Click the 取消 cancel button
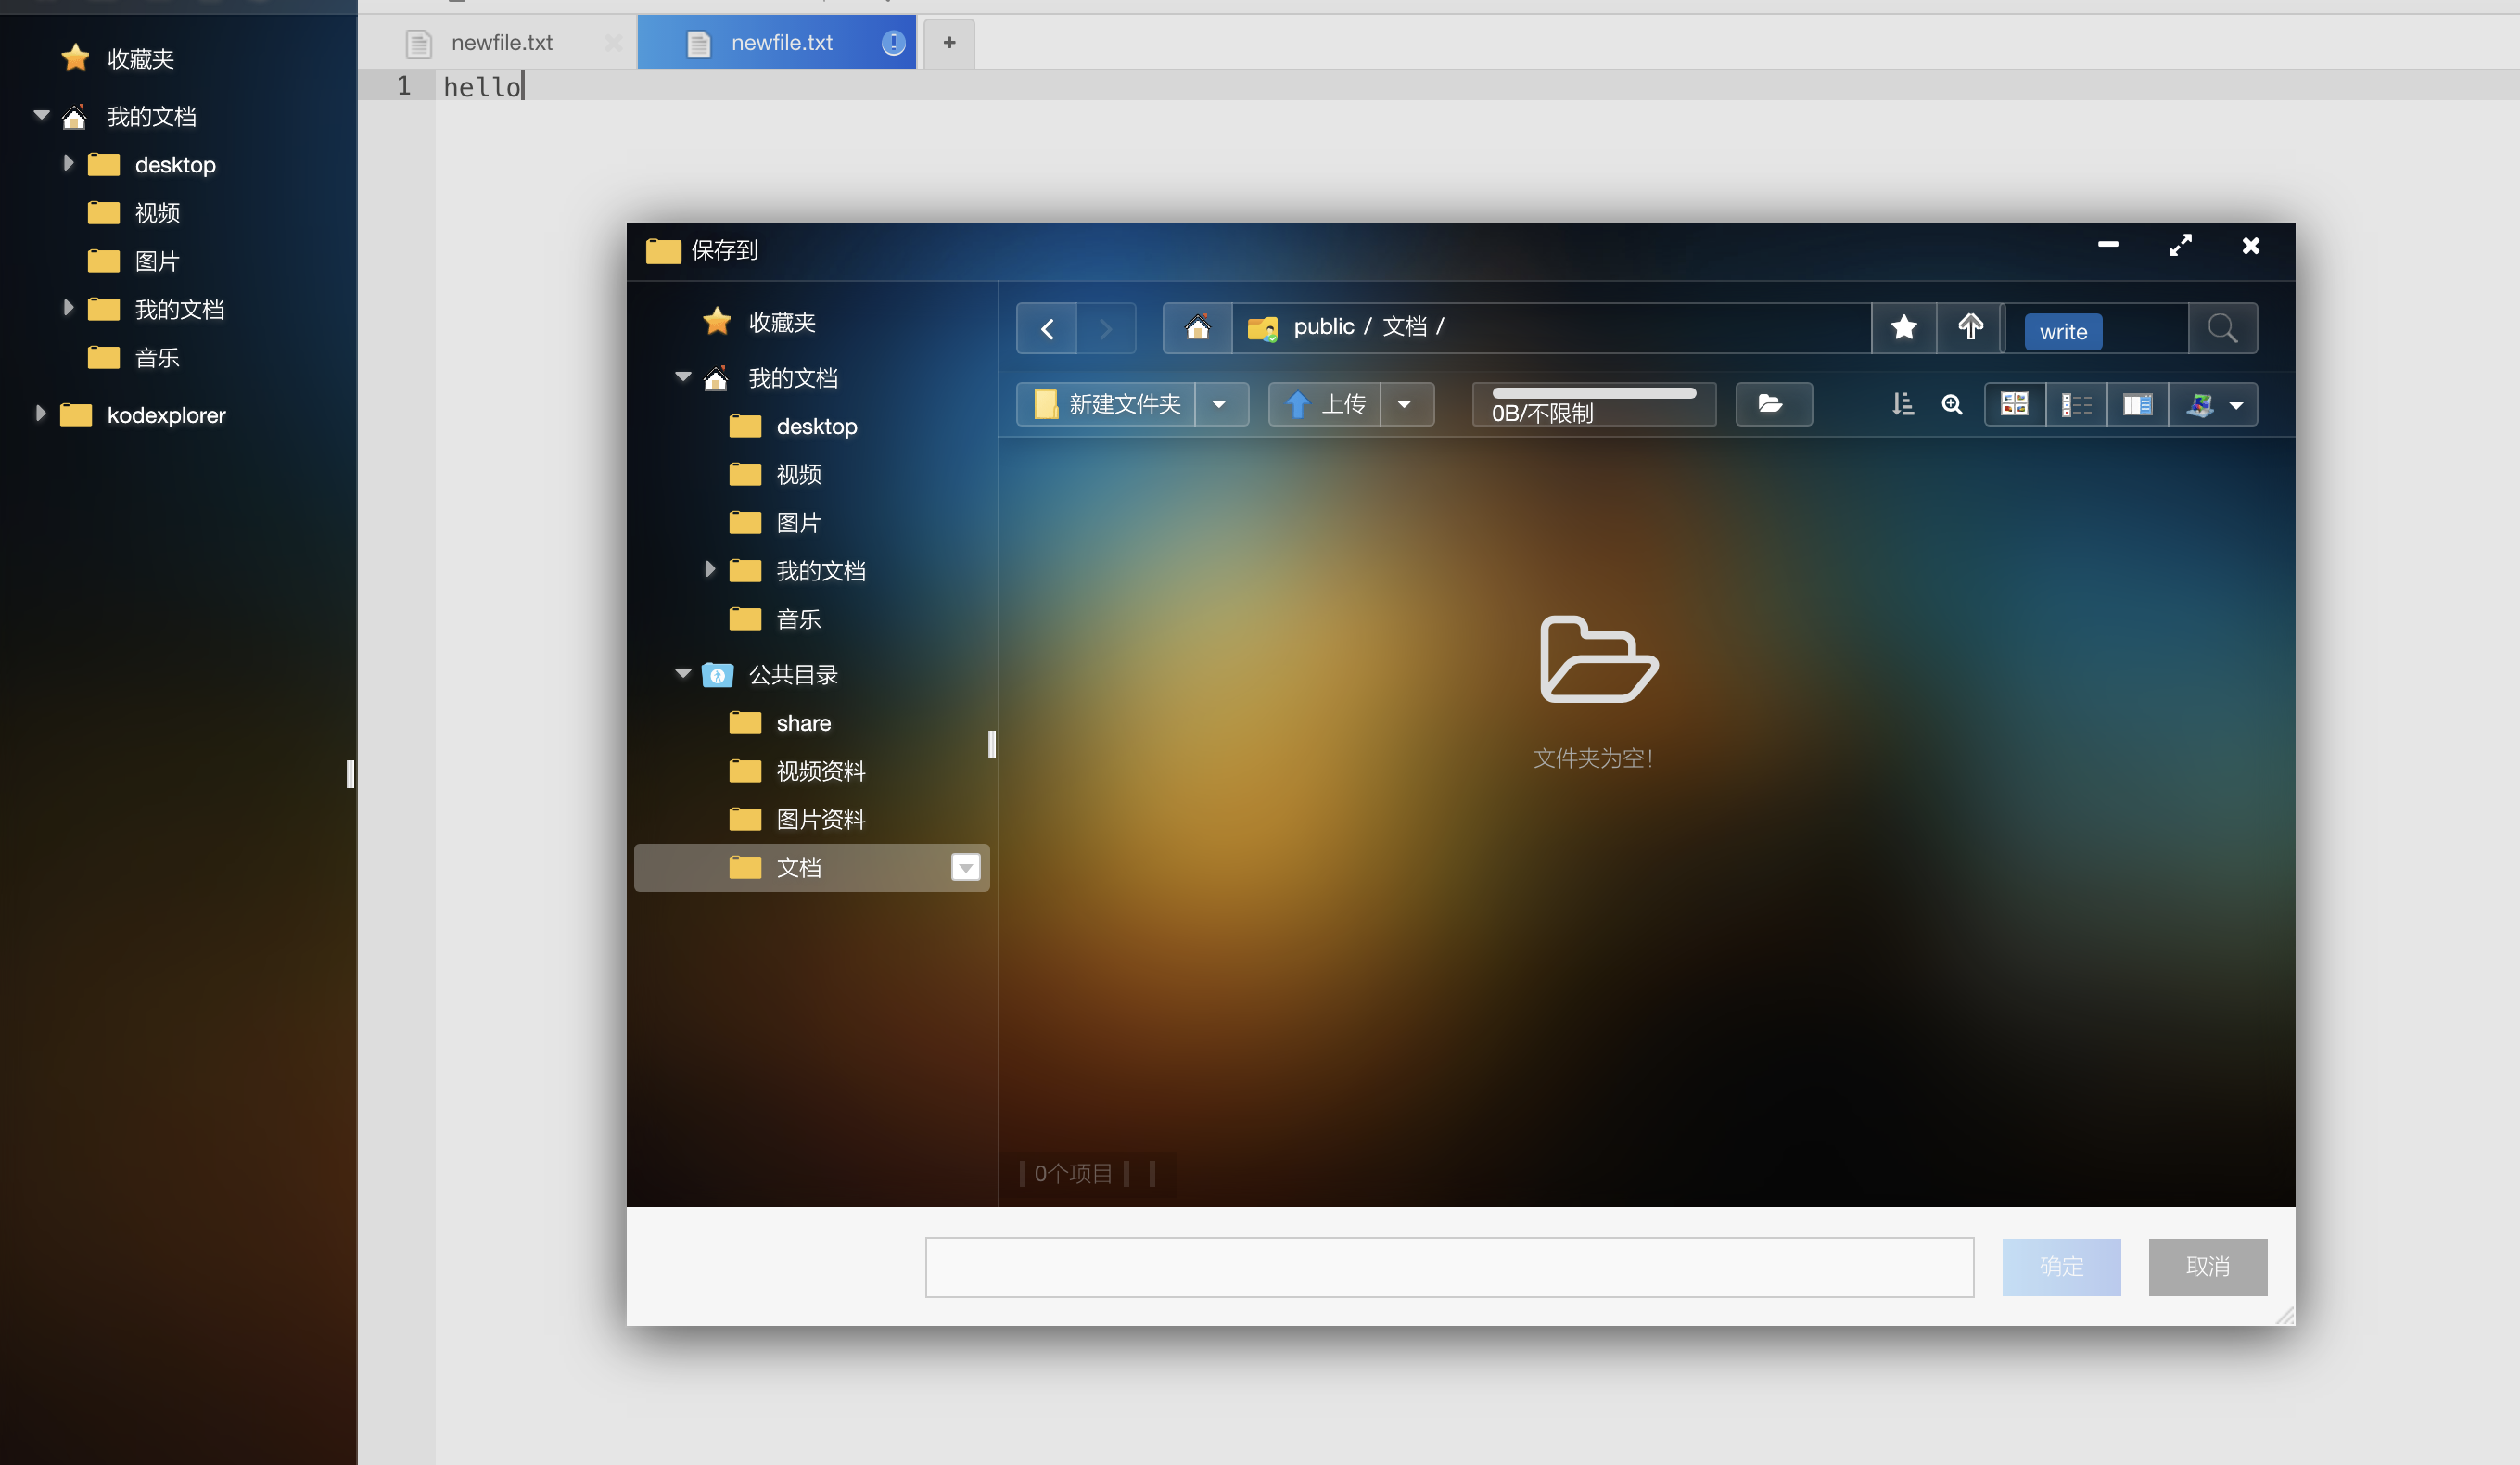 pyautogui.click(x=2207, y=1266)
